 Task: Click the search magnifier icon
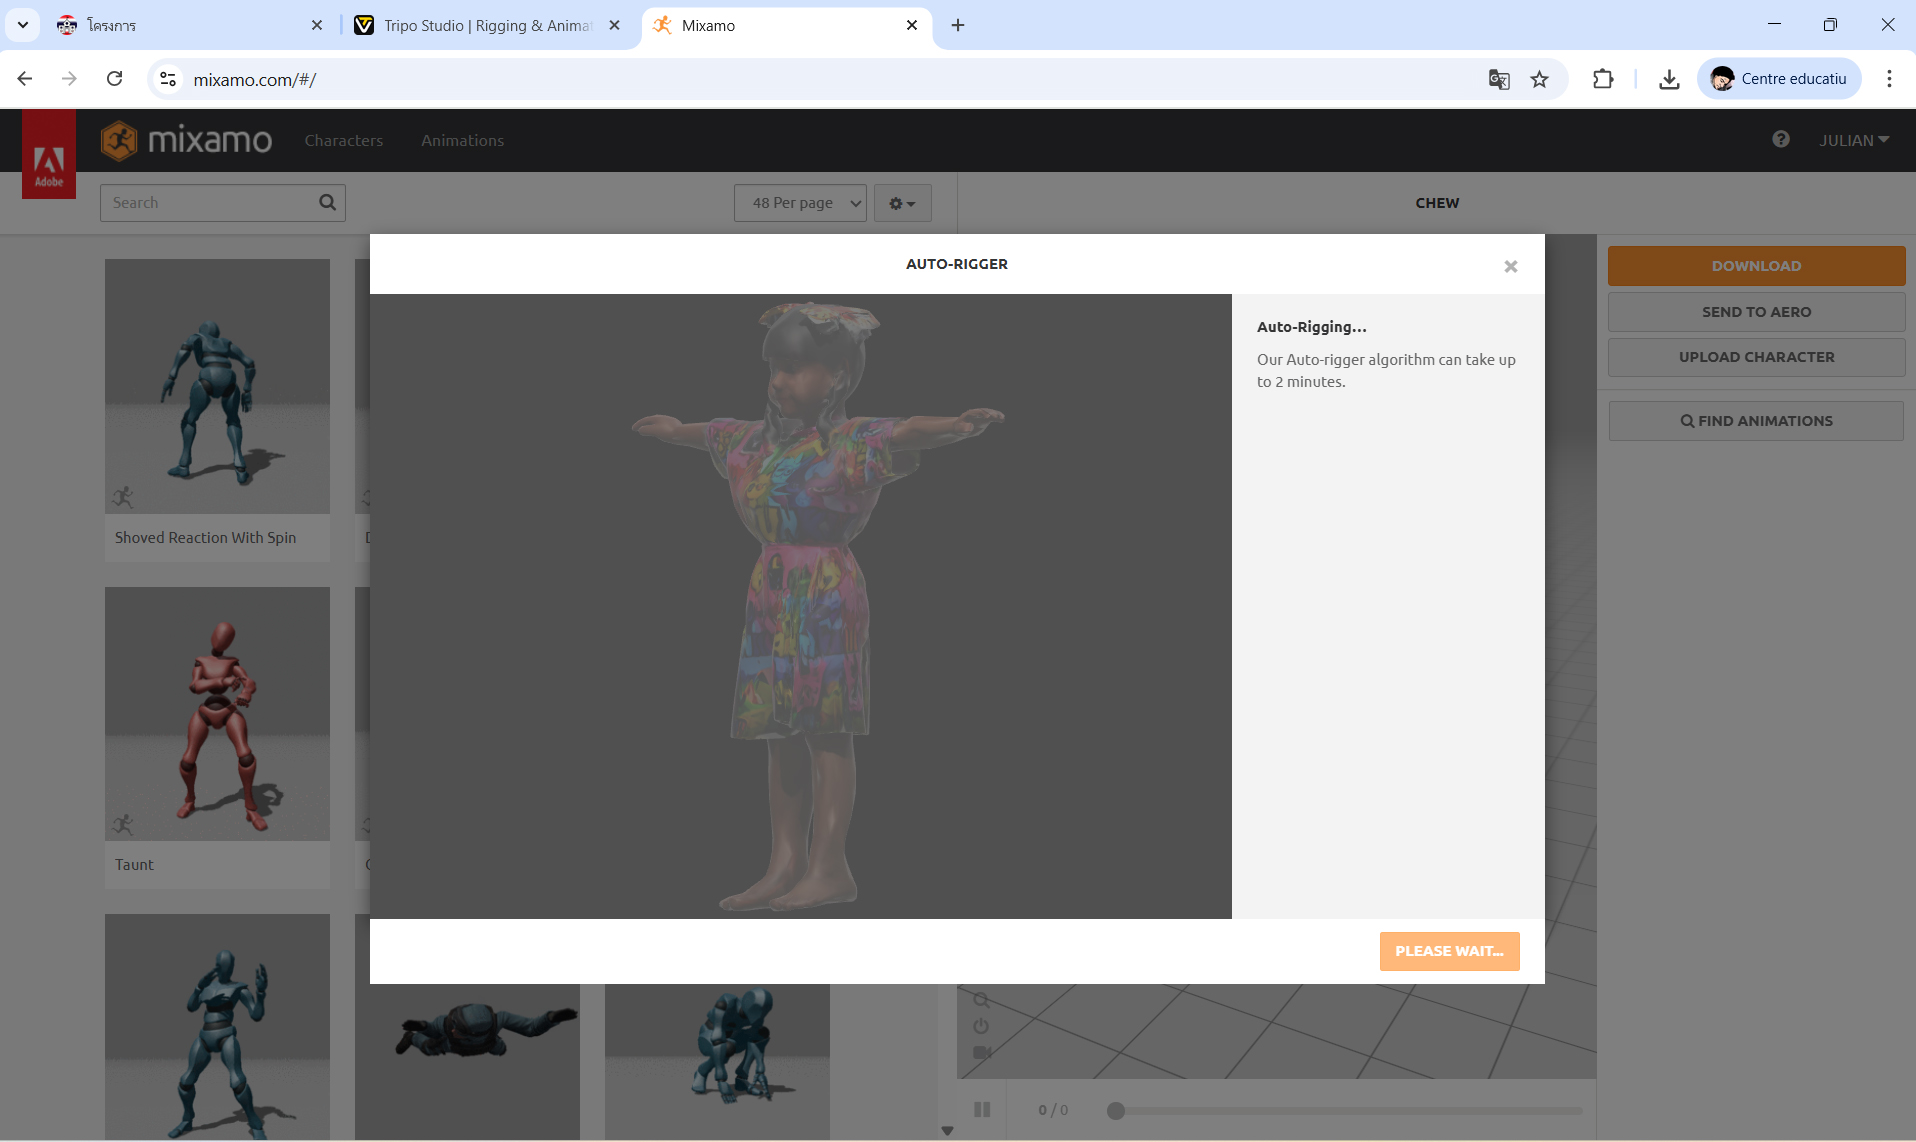point(327,203)
